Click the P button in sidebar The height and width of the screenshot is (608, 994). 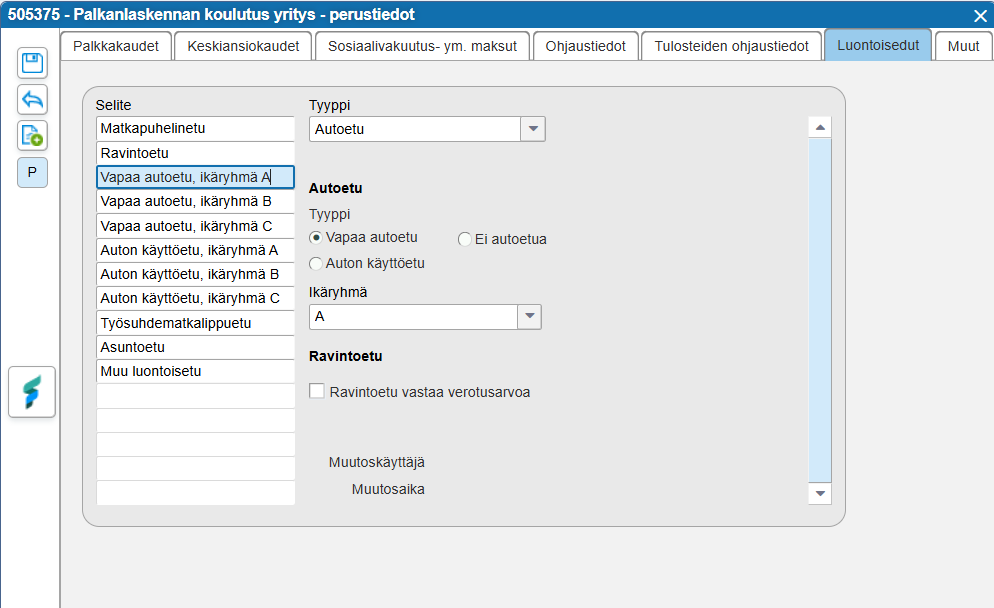(x=32, y=172)
